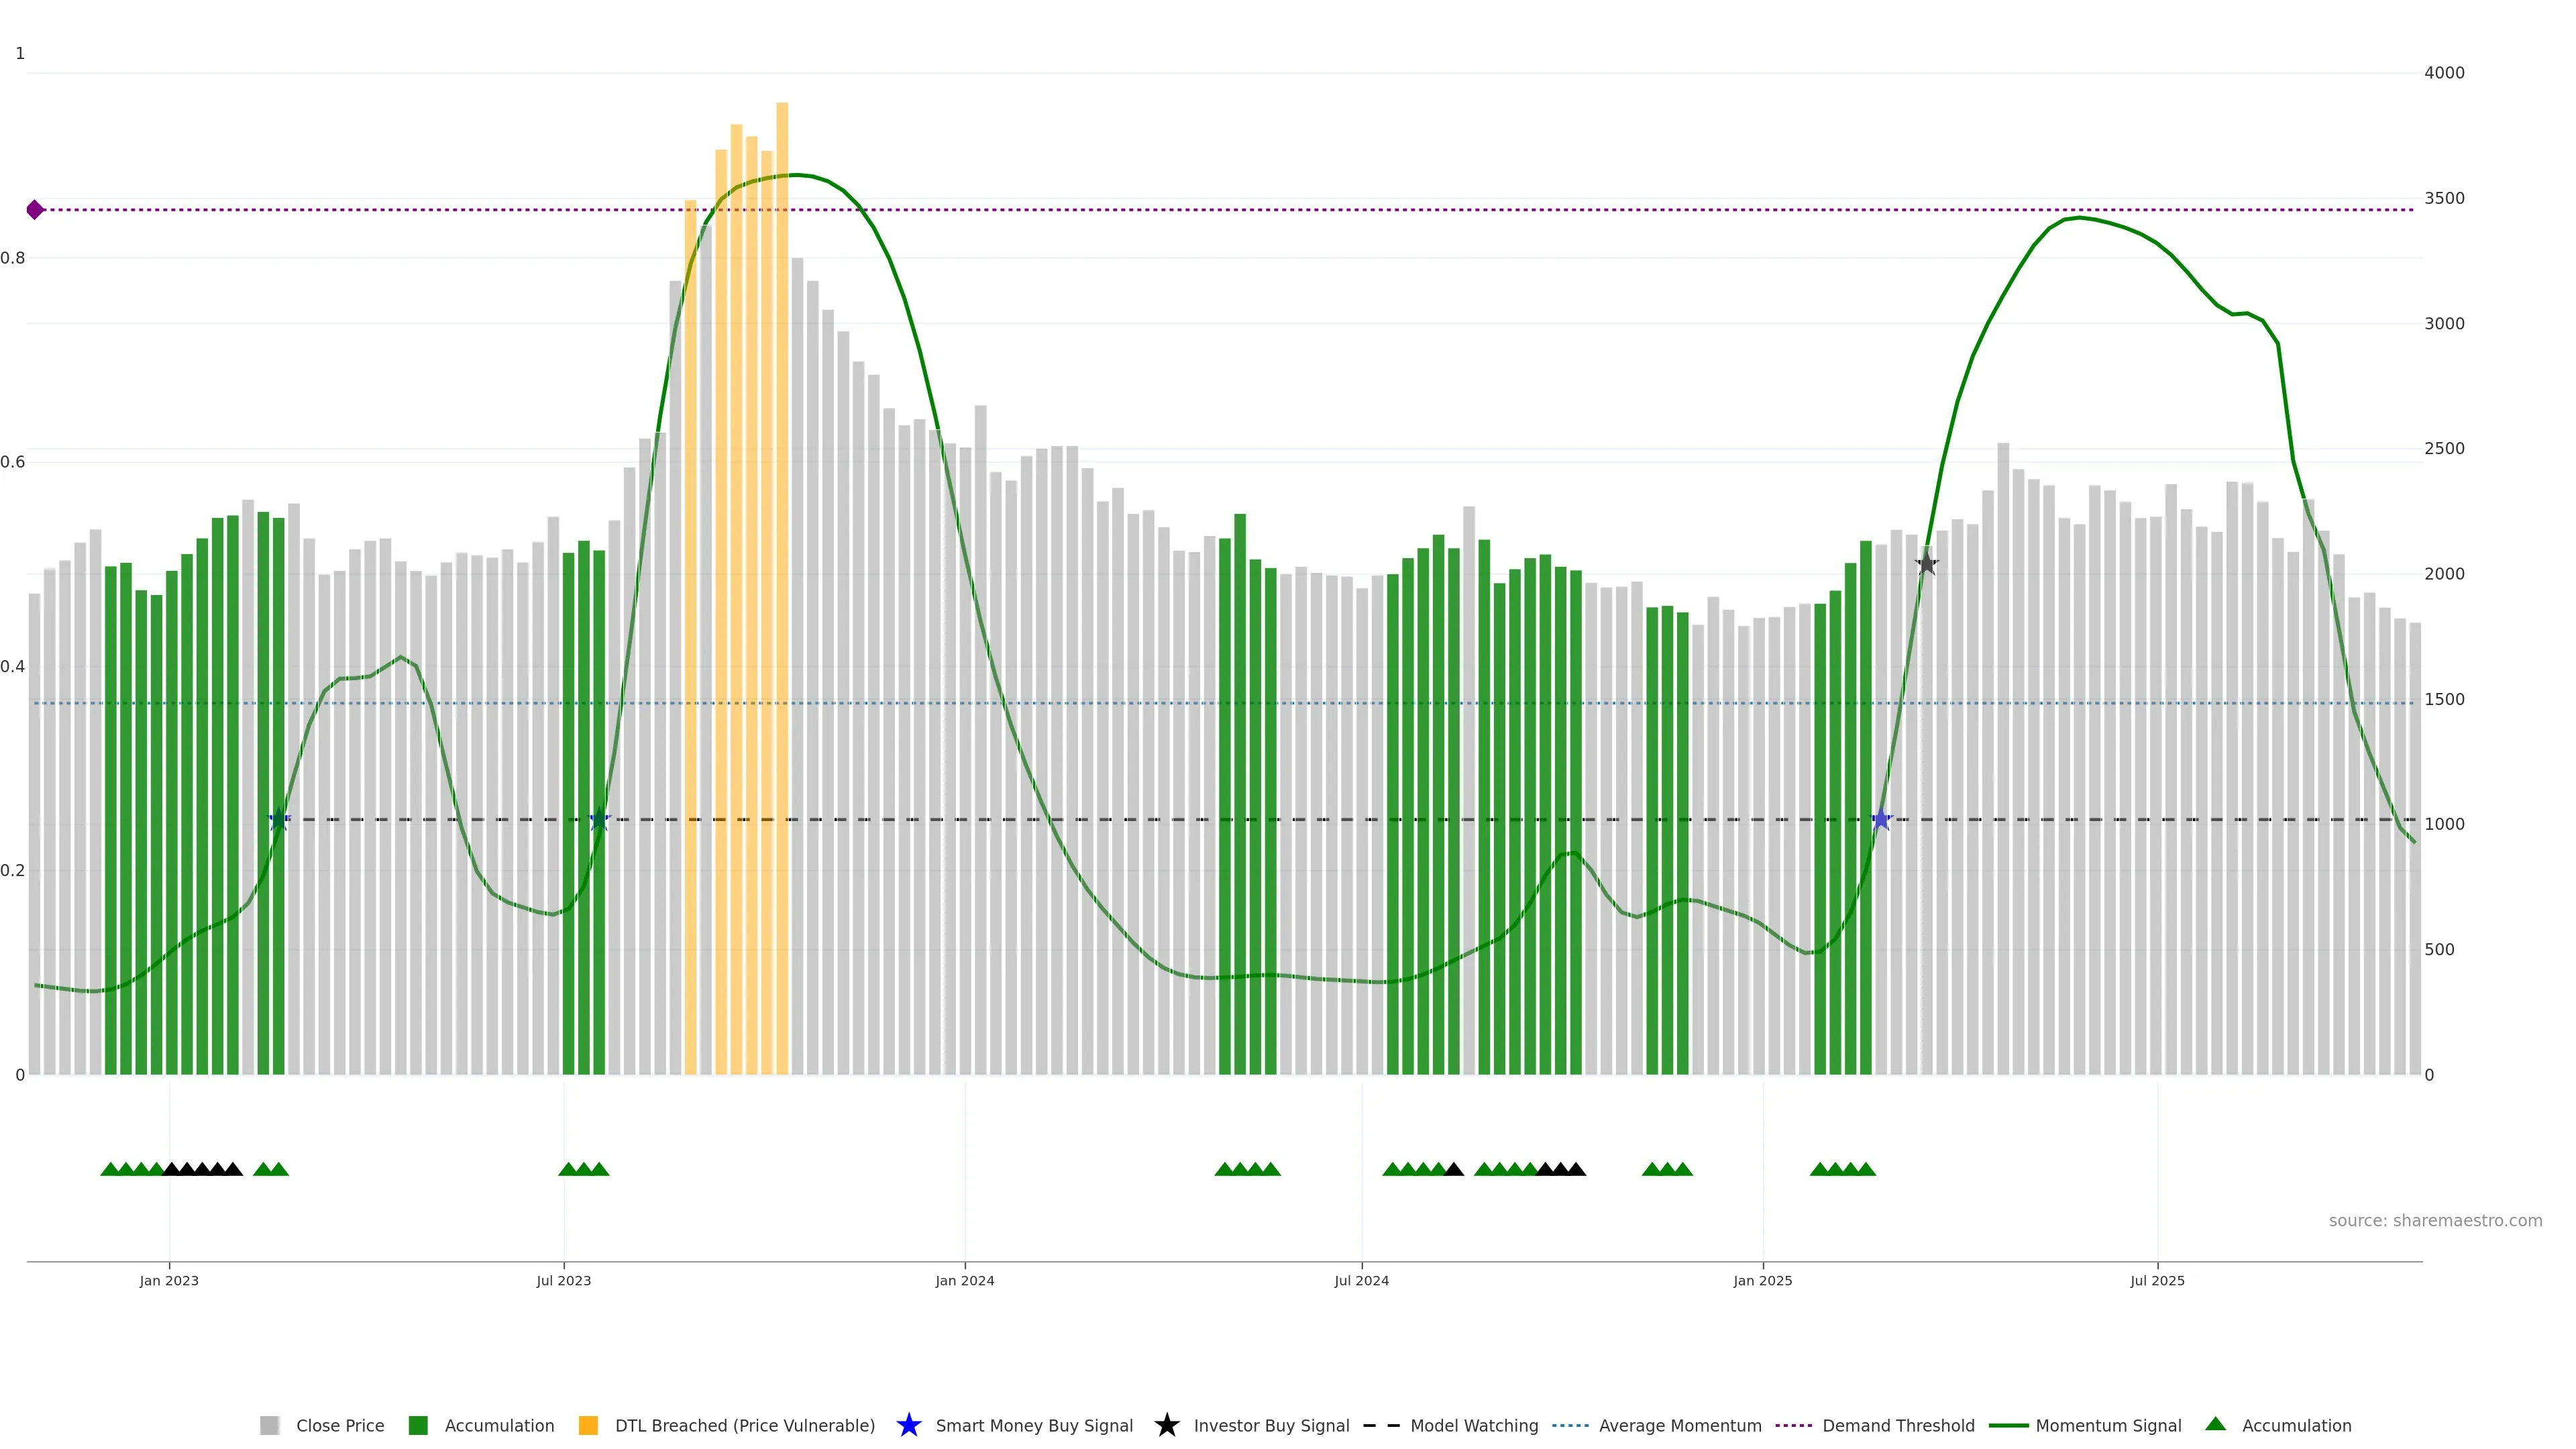This screenshot has width=2576, height=1449.
Task: Click the orange DTL Breached color swatch
Action: (588, 1425)
